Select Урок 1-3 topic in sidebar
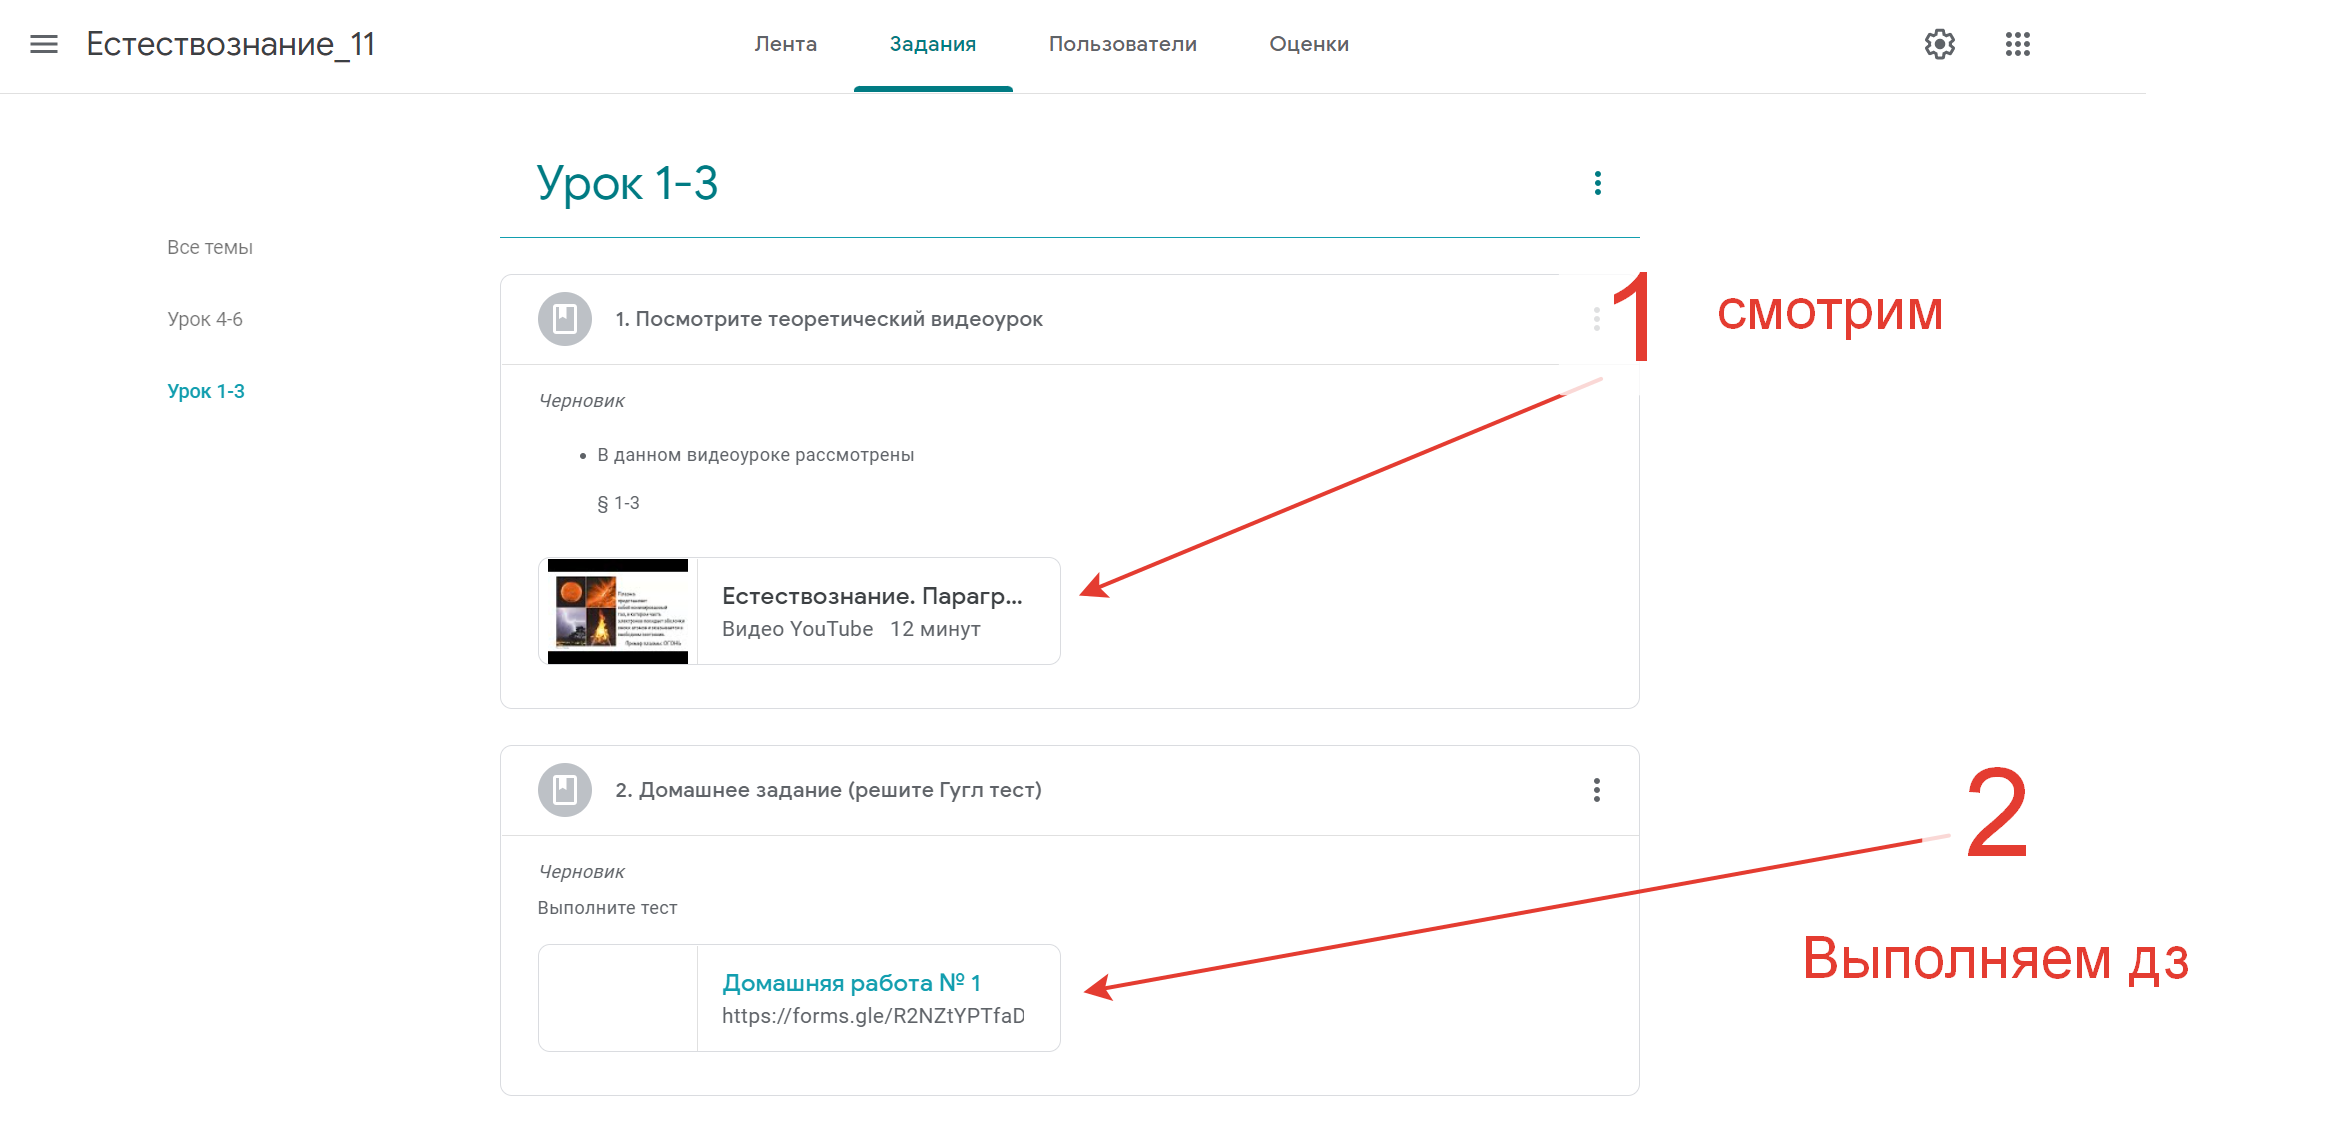 pyautogui.click(x=206, y=391)
